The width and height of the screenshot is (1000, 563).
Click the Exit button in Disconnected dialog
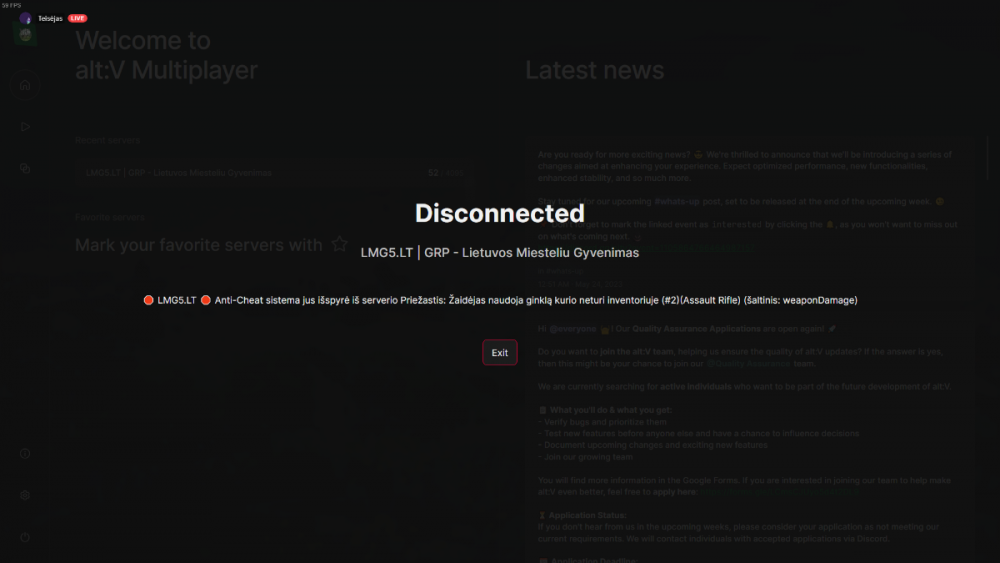(499, 353)
